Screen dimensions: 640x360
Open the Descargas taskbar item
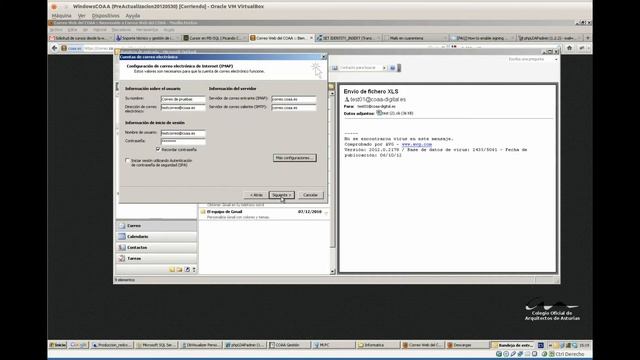(467, 345)
